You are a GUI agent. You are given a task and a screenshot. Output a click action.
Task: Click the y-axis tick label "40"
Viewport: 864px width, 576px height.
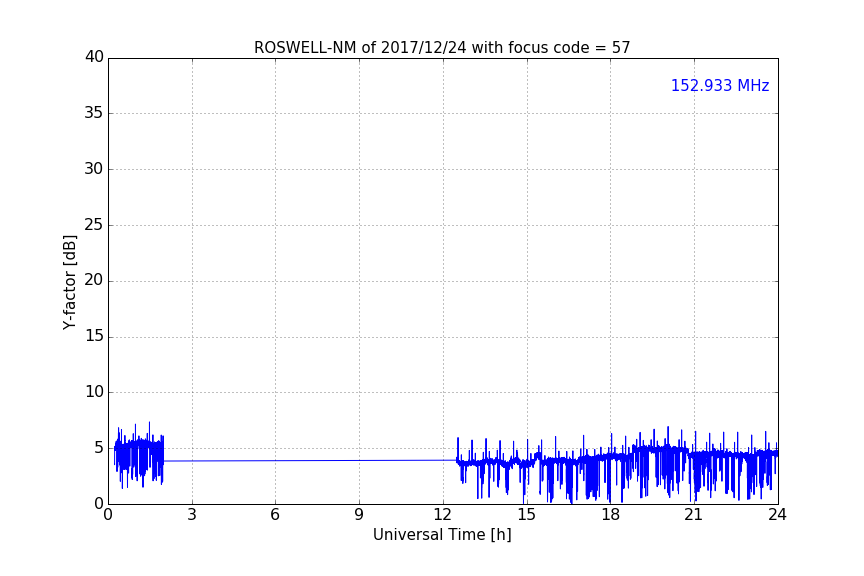pyautogui.click(x=94, y=57)
